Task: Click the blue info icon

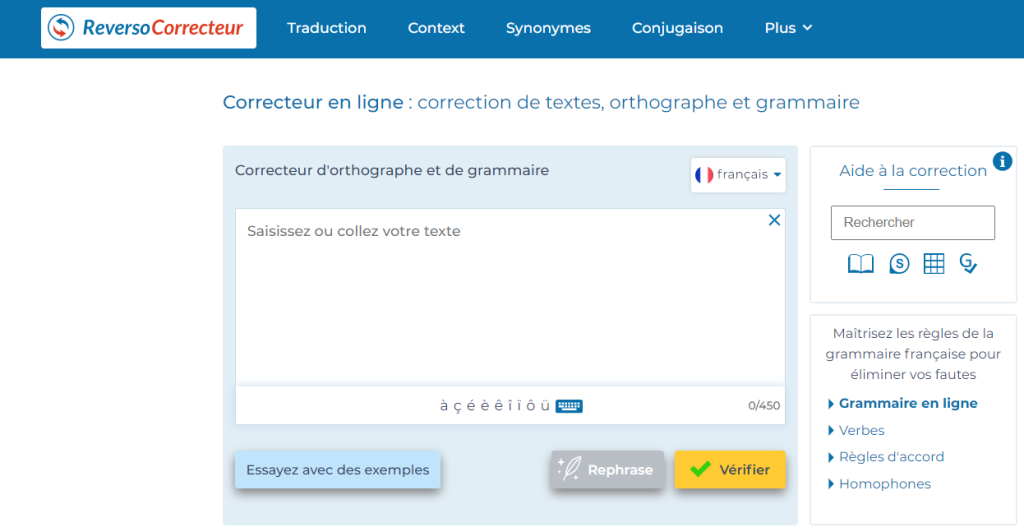Action: point(1002,161)
